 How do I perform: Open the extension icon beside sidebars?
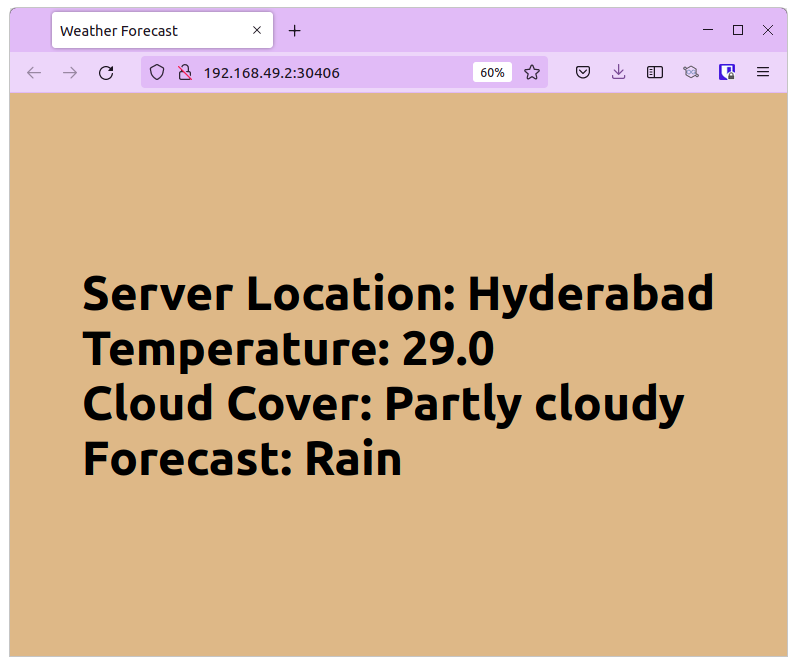[x=691, y=72]
